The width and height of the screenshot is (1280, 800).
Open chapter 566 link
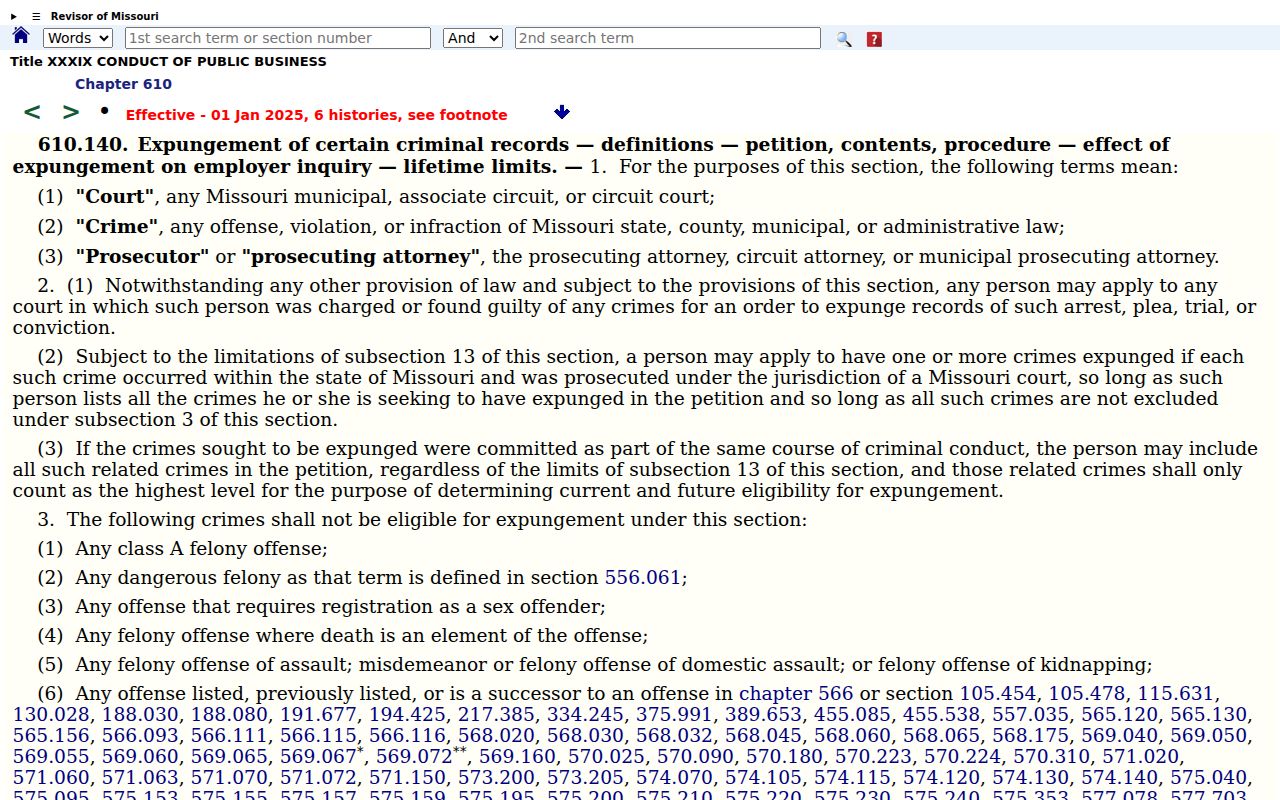[796, 693]
